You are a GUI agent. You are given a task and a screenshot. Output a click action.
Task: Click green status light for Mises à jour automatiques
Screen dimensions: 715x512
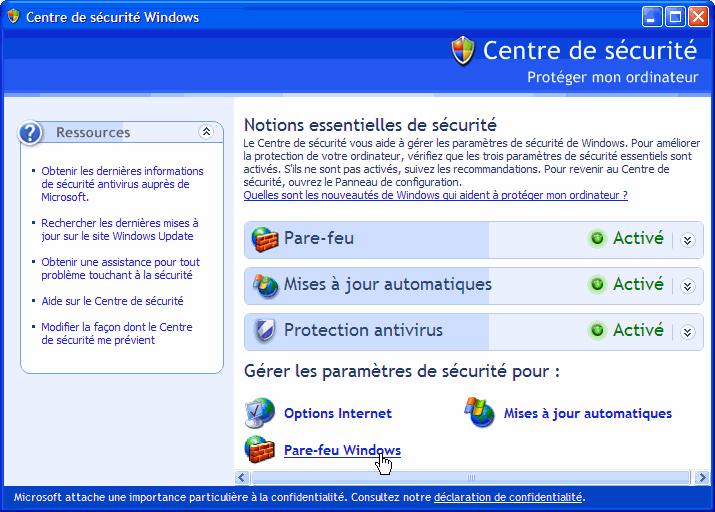pos(597,284)
